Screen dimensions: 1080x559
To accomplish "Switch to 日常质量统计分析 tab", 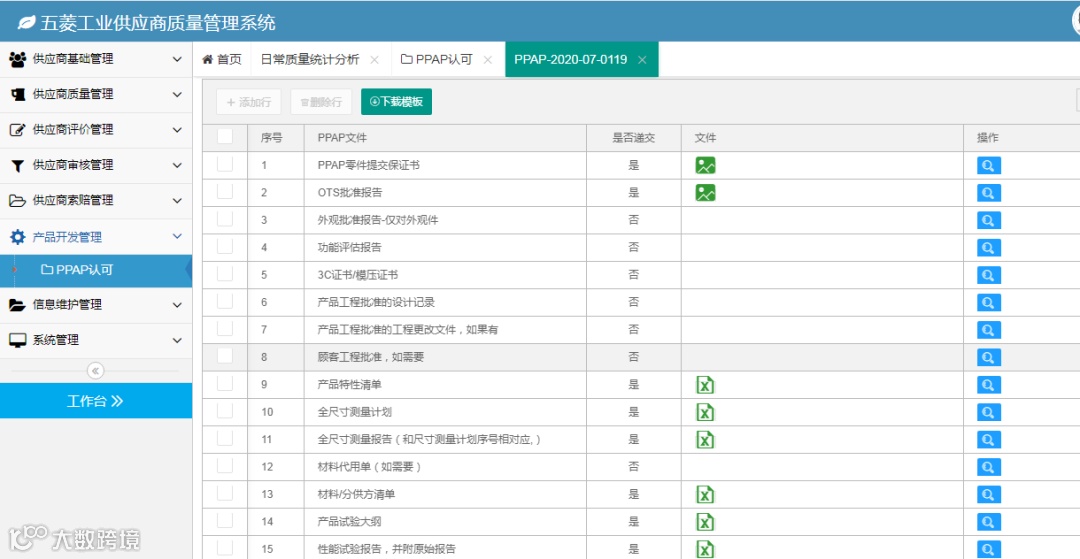I will click(x=310, y=60).
